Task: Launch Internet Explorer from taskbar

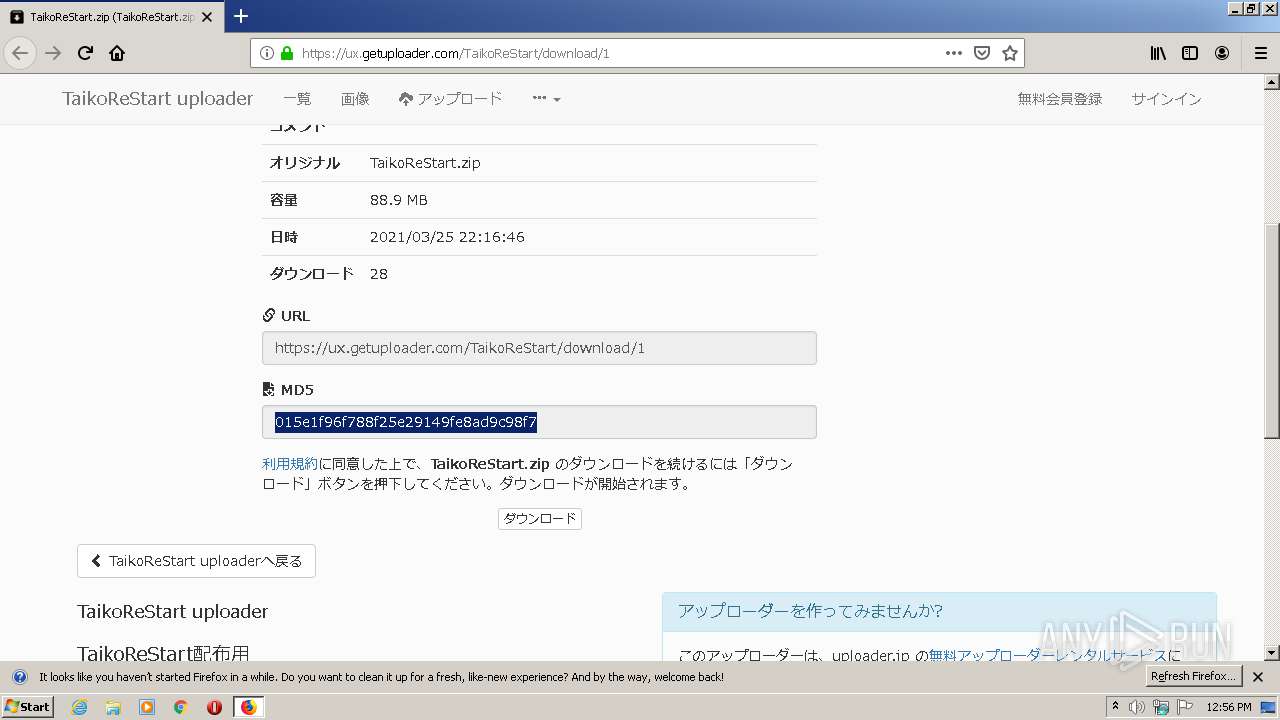Action: [79, 707]
